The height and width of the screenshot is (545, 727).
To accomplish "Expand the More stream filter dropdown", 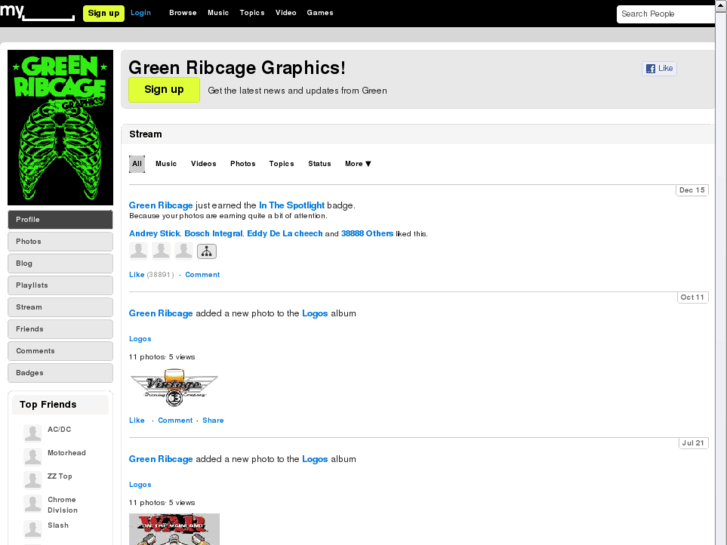I will coord(358,164).
